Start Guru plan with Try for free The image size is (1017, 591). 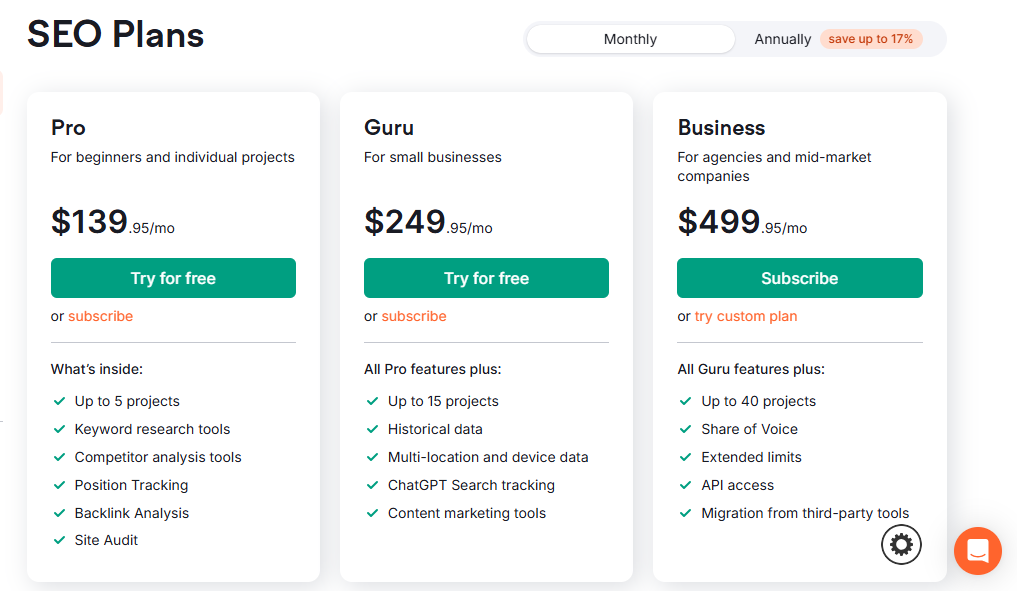tap(486, 278)
